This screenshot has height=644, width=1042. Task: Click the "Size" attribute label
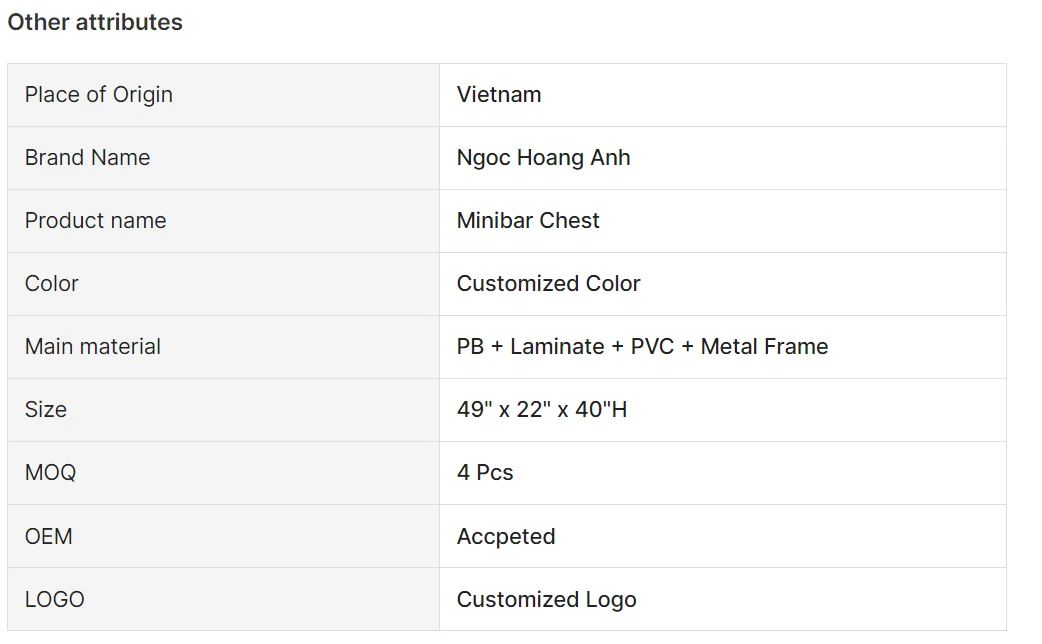(46, 410)
